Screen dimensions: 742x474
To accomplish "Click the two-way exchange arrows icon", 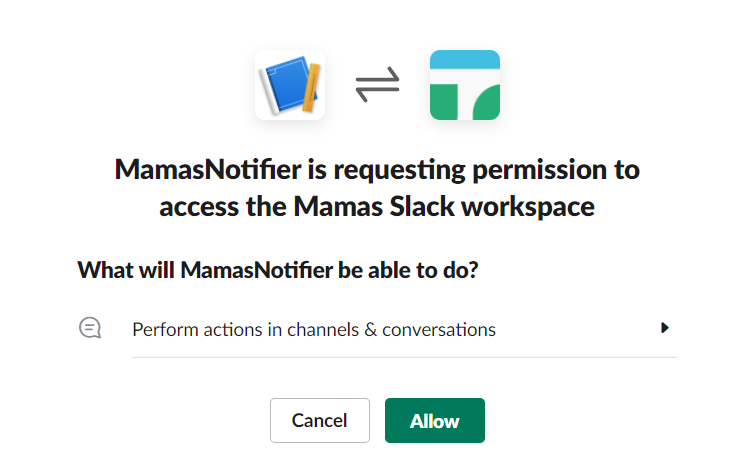I will pyautogui.click(x=378, y=86).
